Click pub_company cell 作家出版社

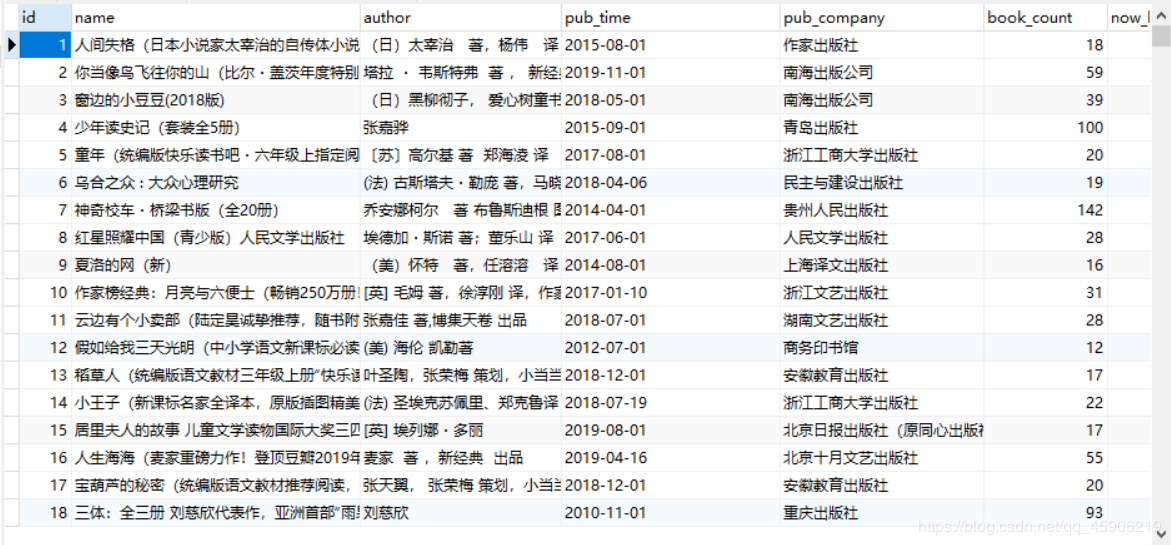coord(882,45)
